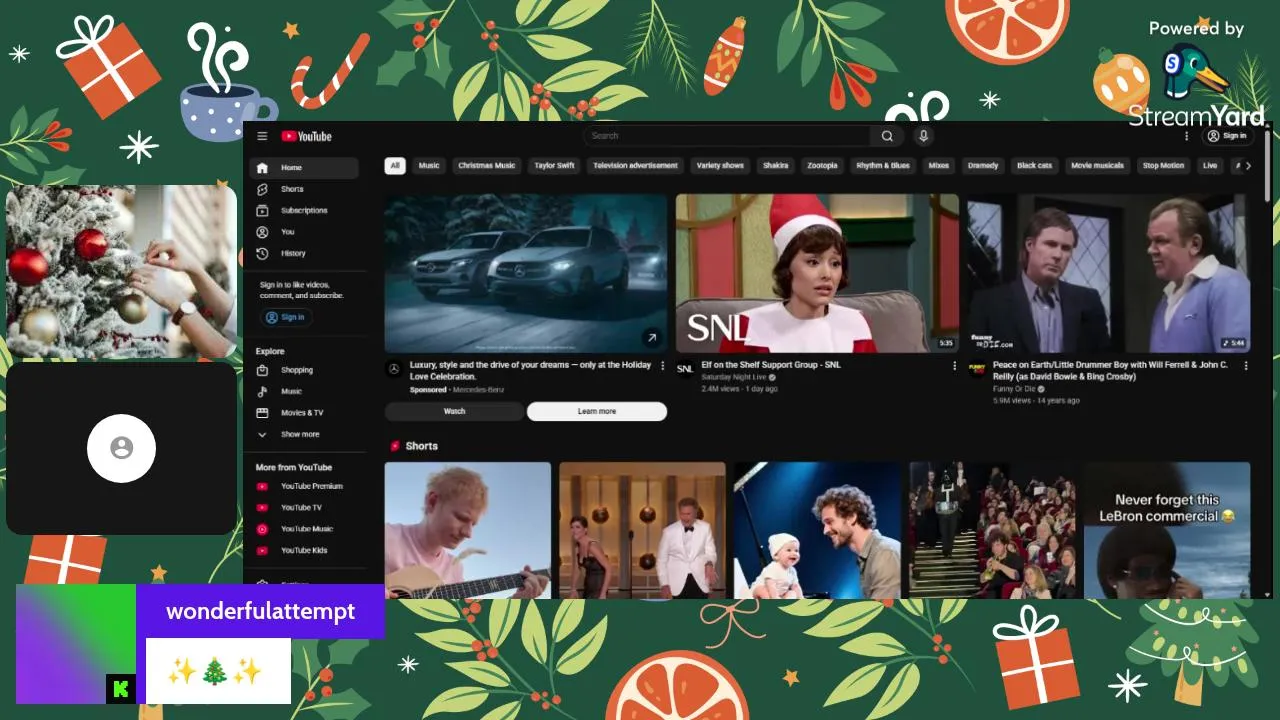Click Watch button under Mercedes ad
This screenshot has height=720, width=1280.
point(454,411)
